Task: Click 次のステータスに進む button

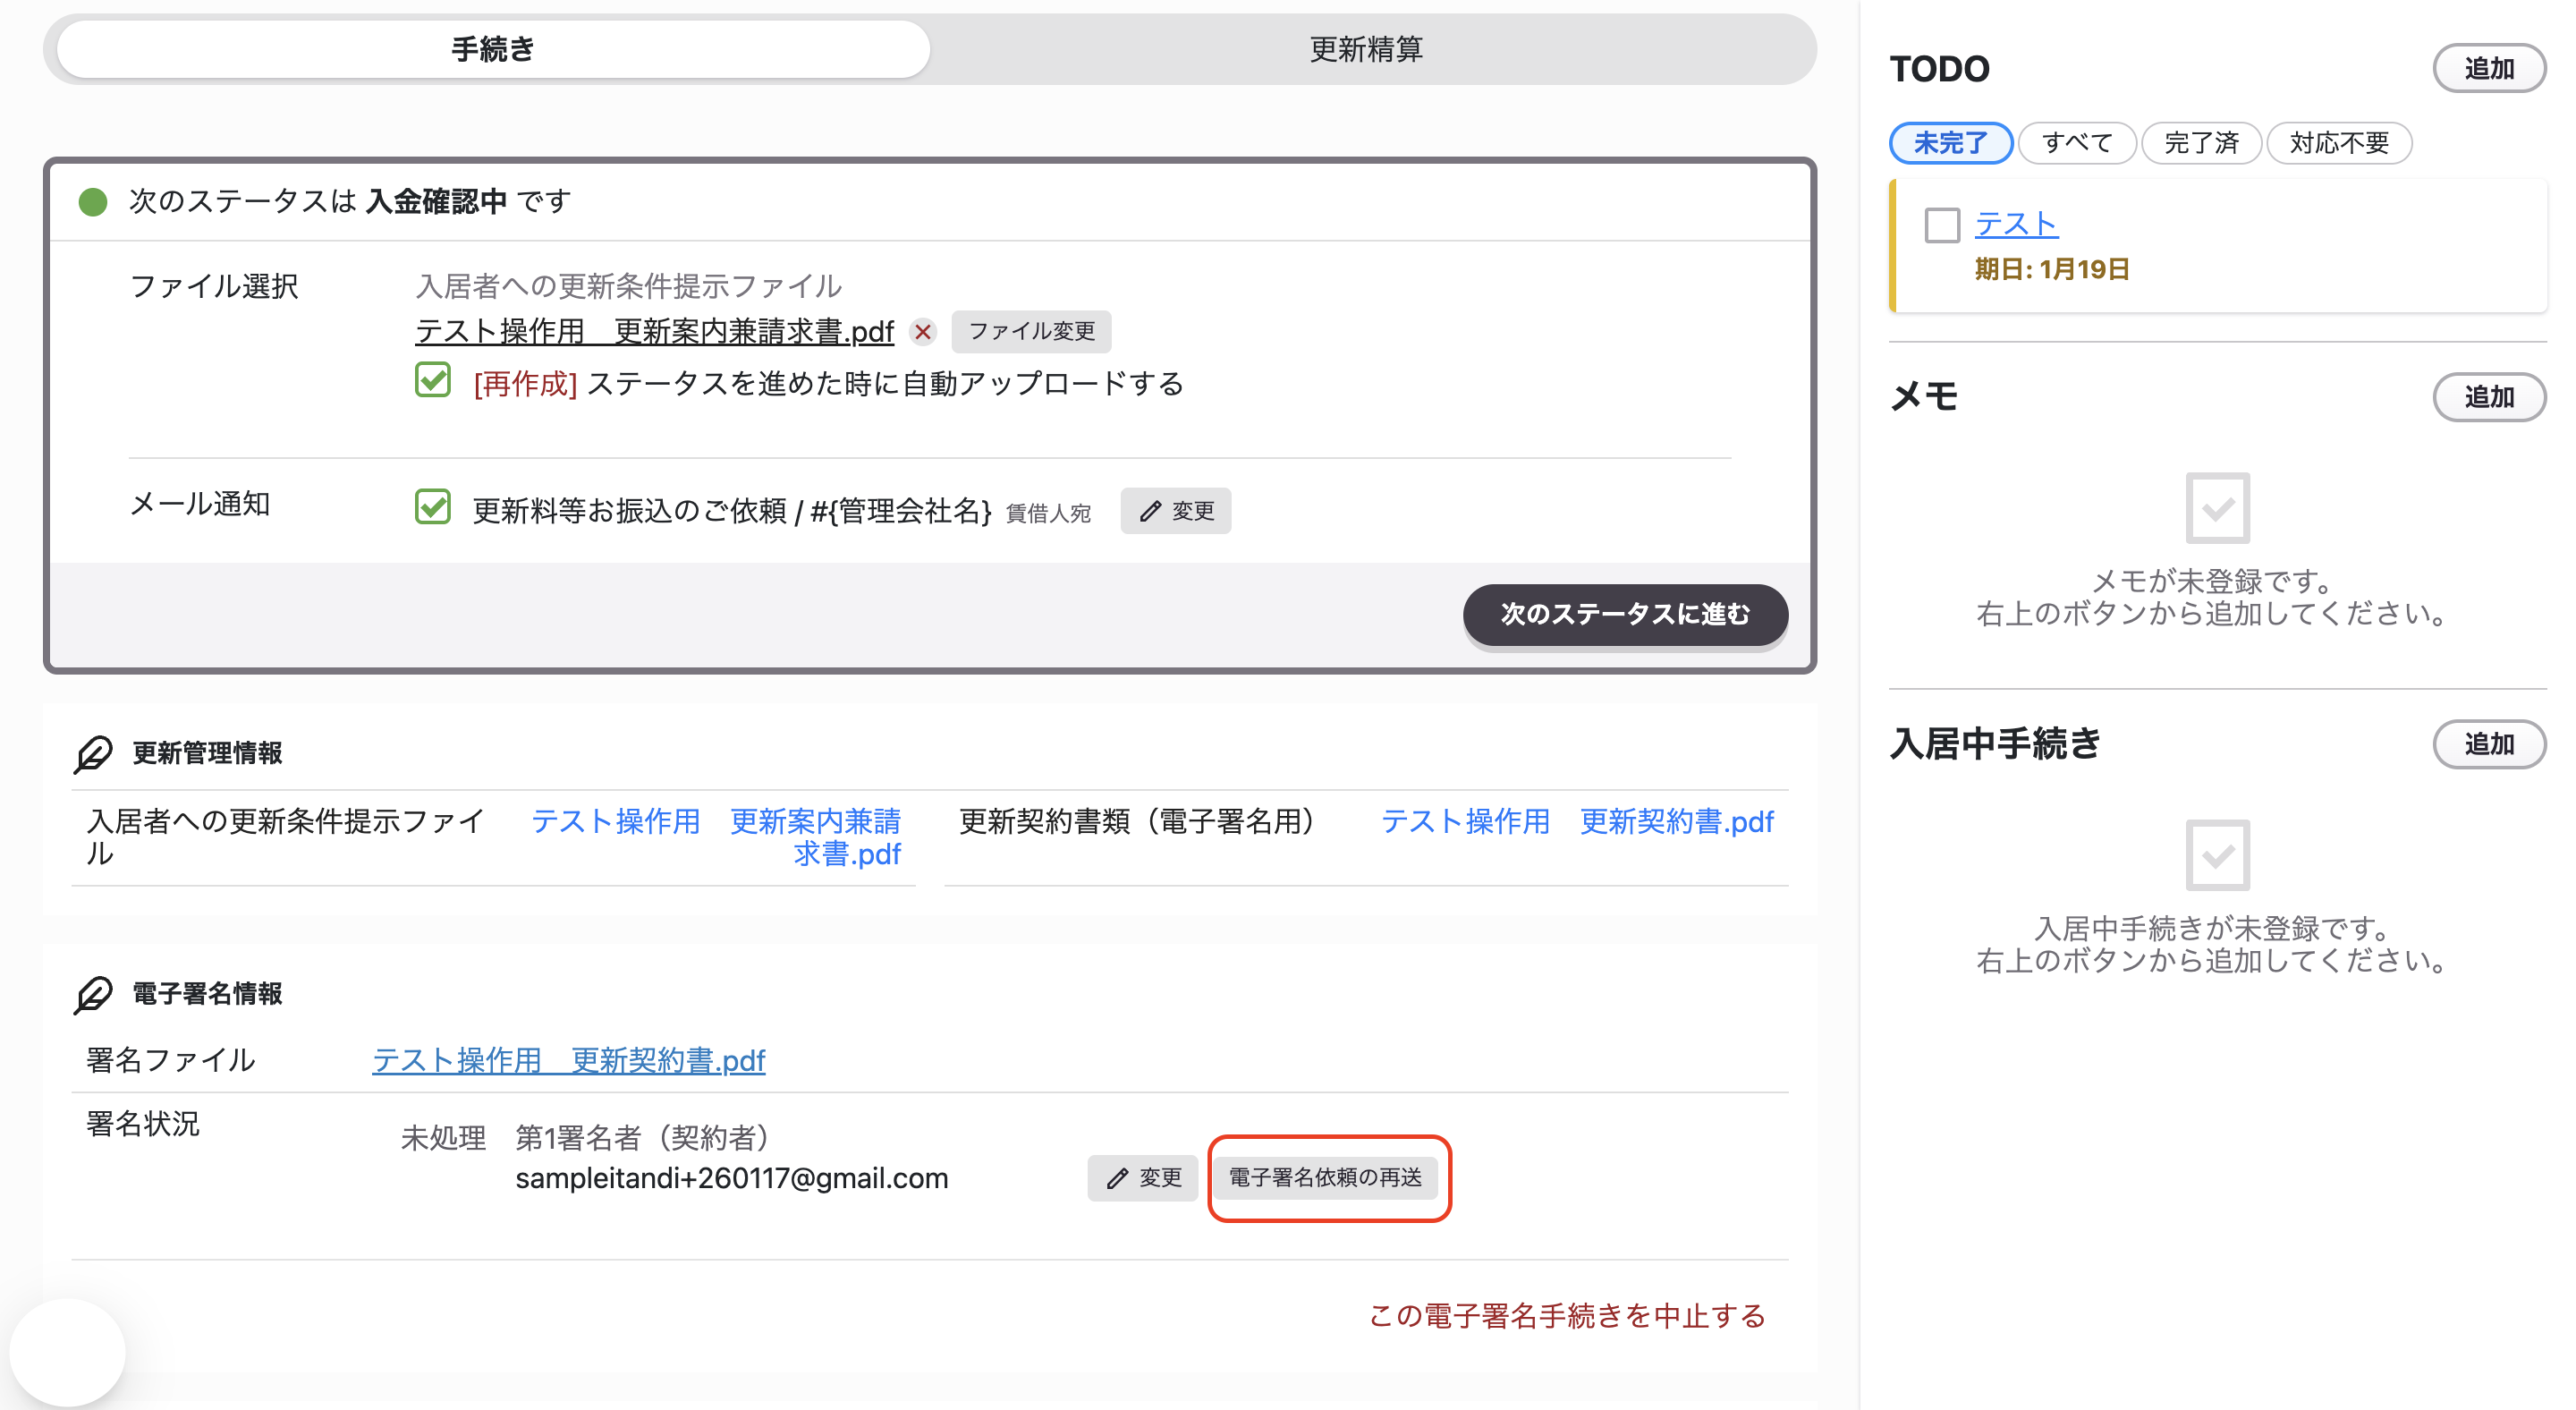Action: pos(1625,614)
